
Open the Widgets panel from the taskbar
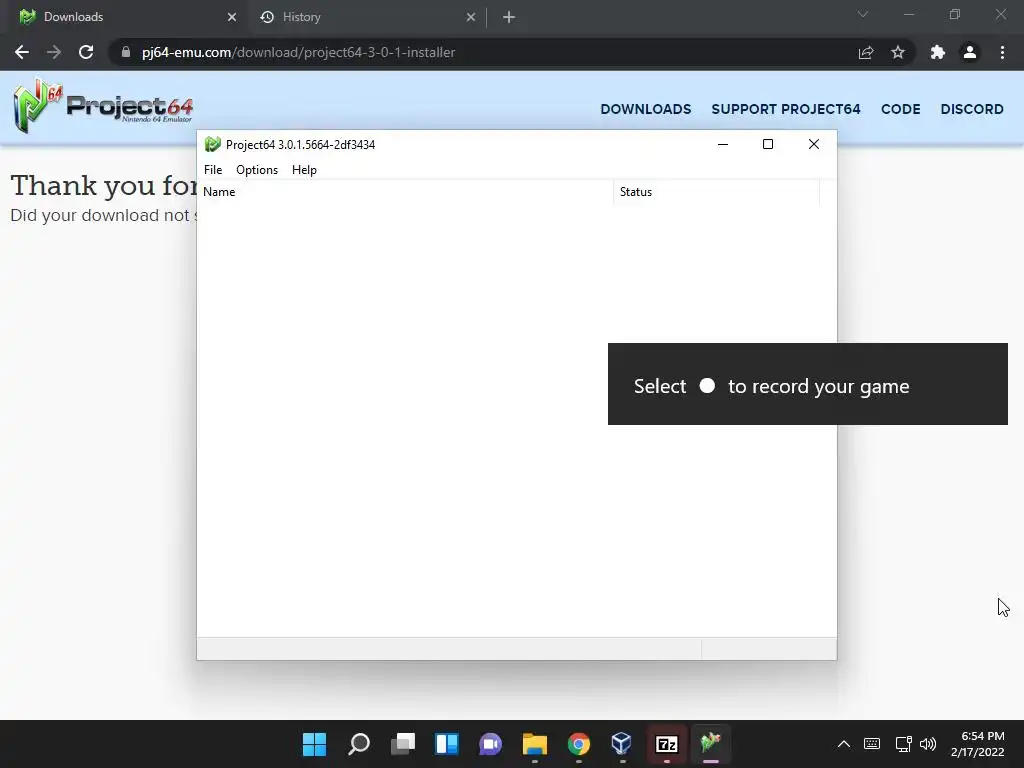[x=447, y=744]
